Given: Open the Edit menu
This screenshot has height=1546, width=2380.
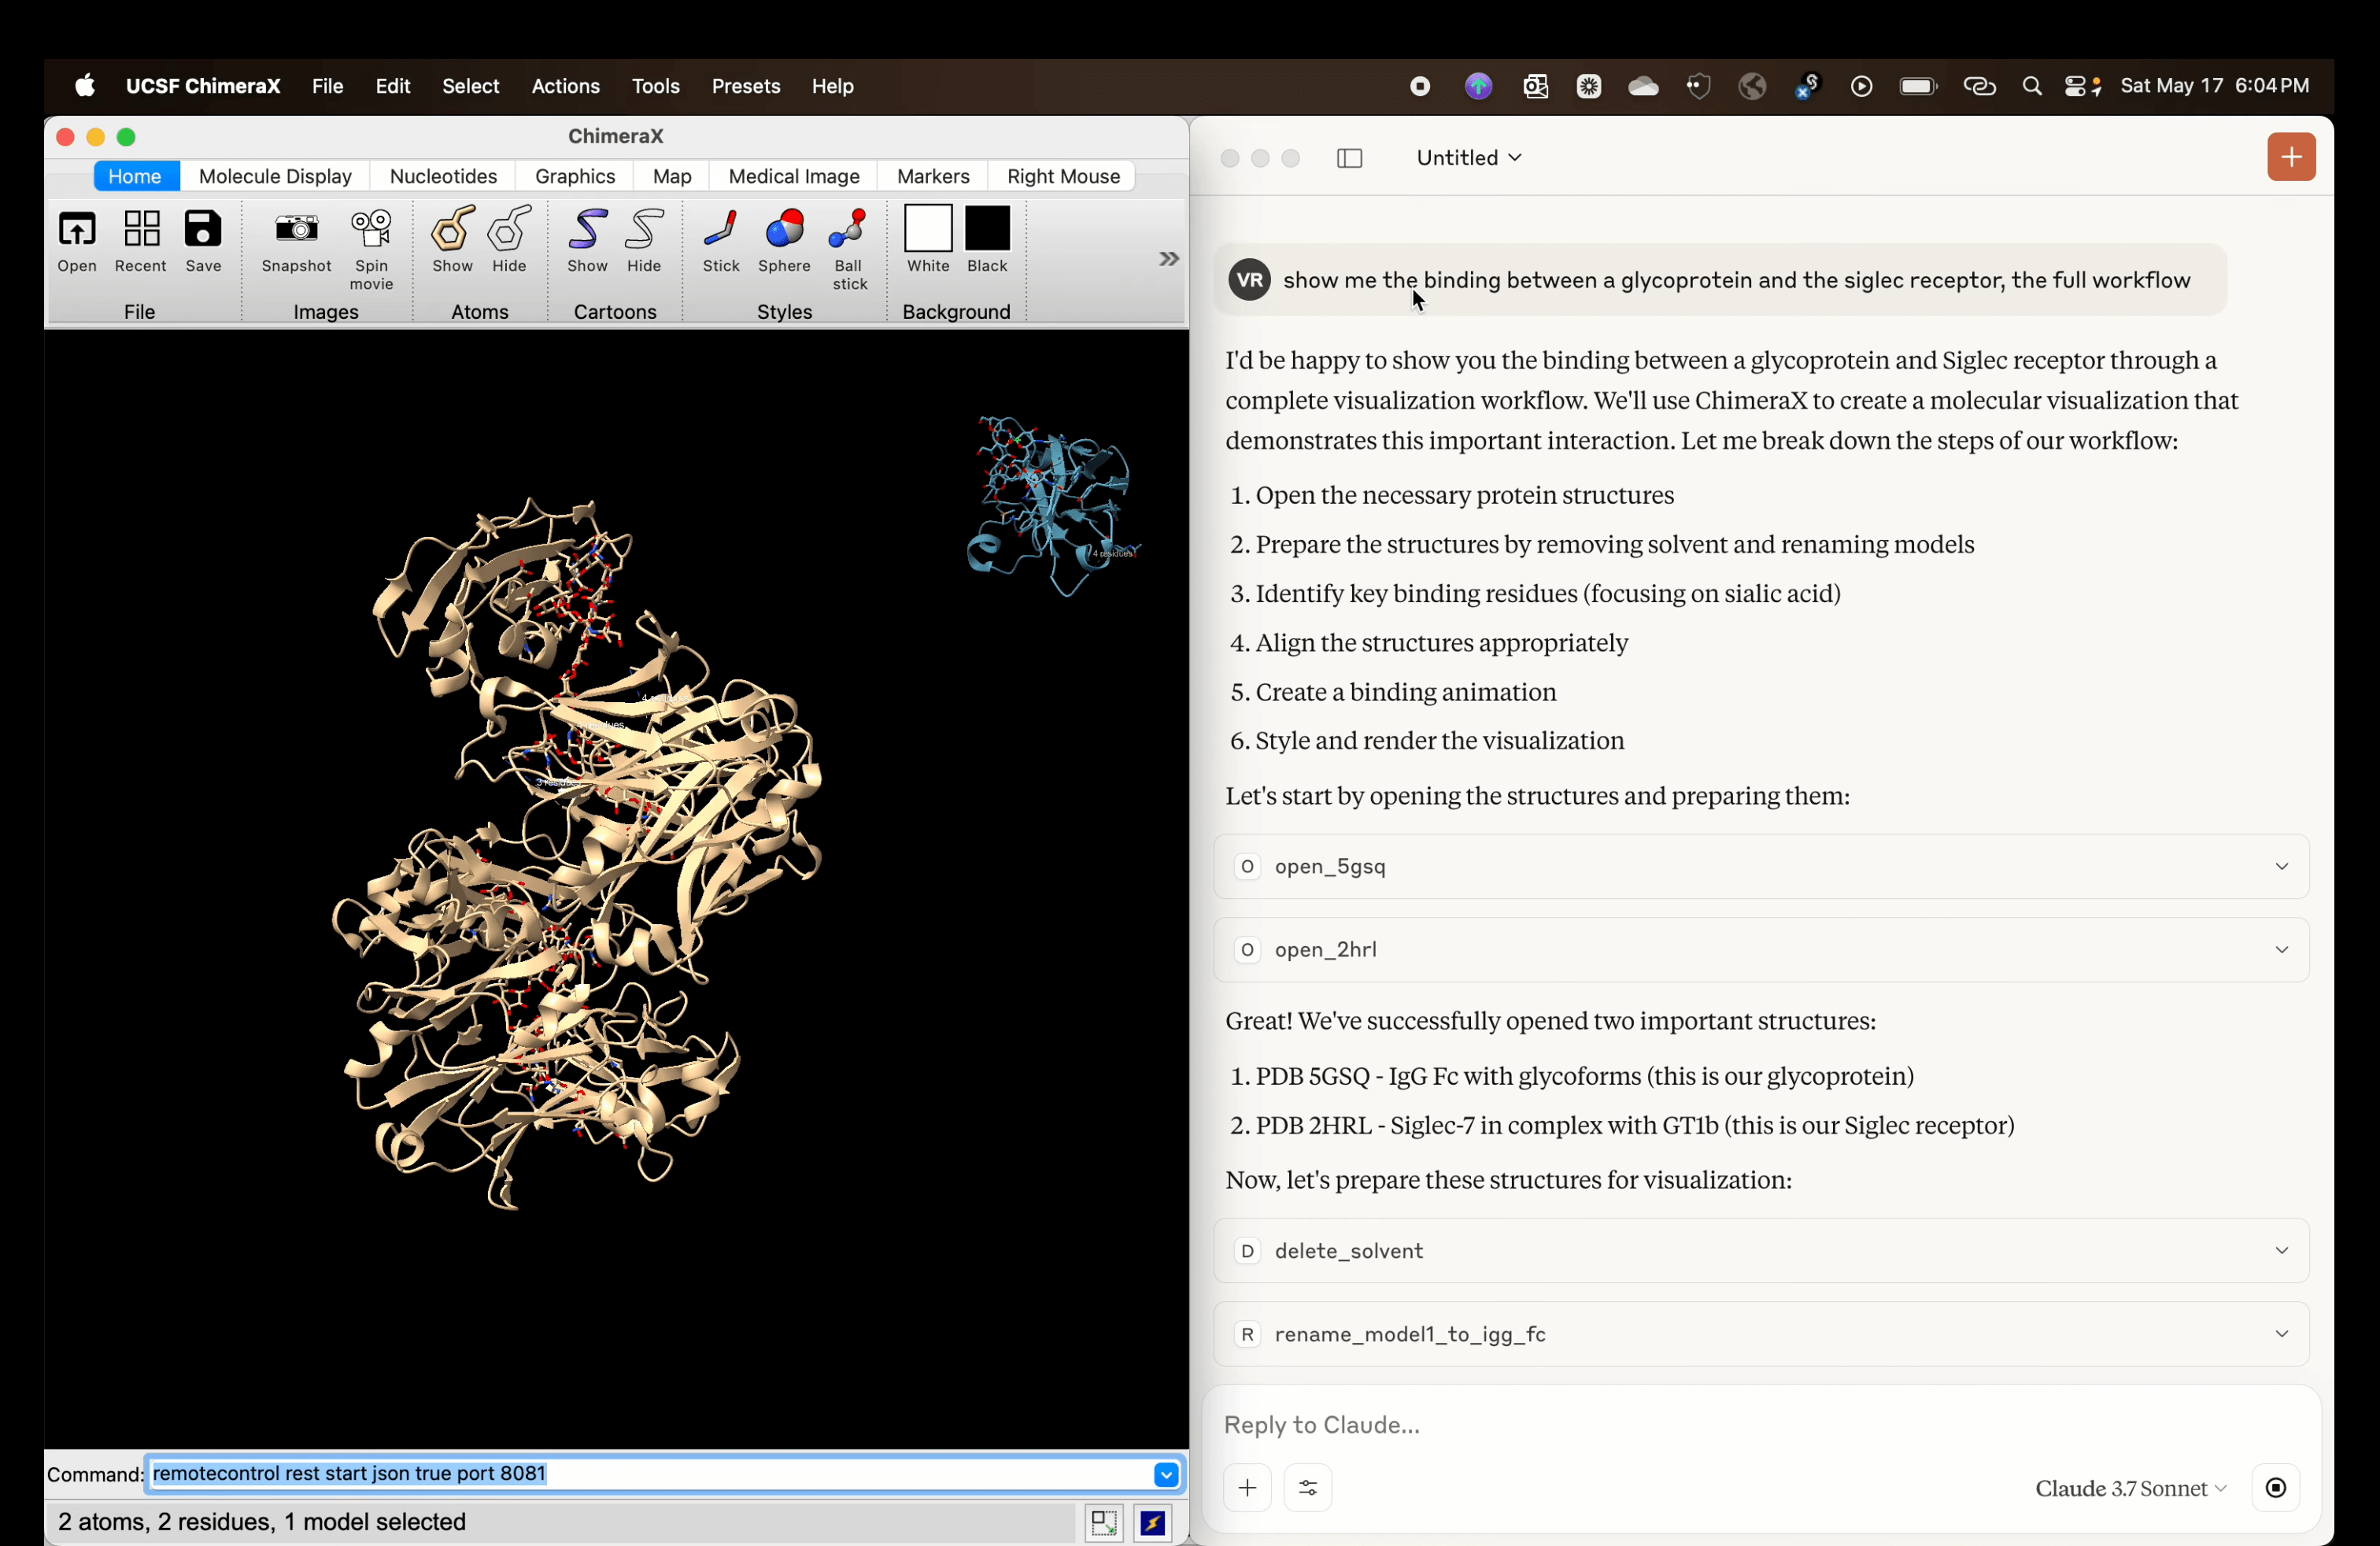Looking at the screenshot, I should 393,86.
